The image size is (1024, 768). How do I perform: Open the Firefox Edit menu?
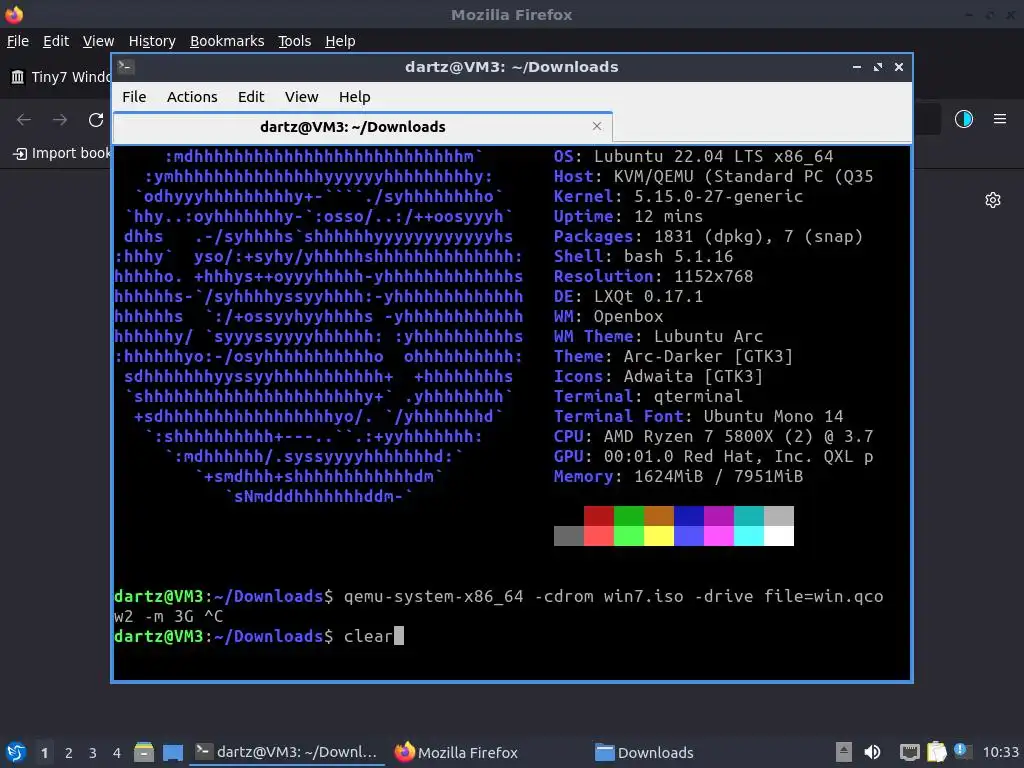[x=56, y=41]
